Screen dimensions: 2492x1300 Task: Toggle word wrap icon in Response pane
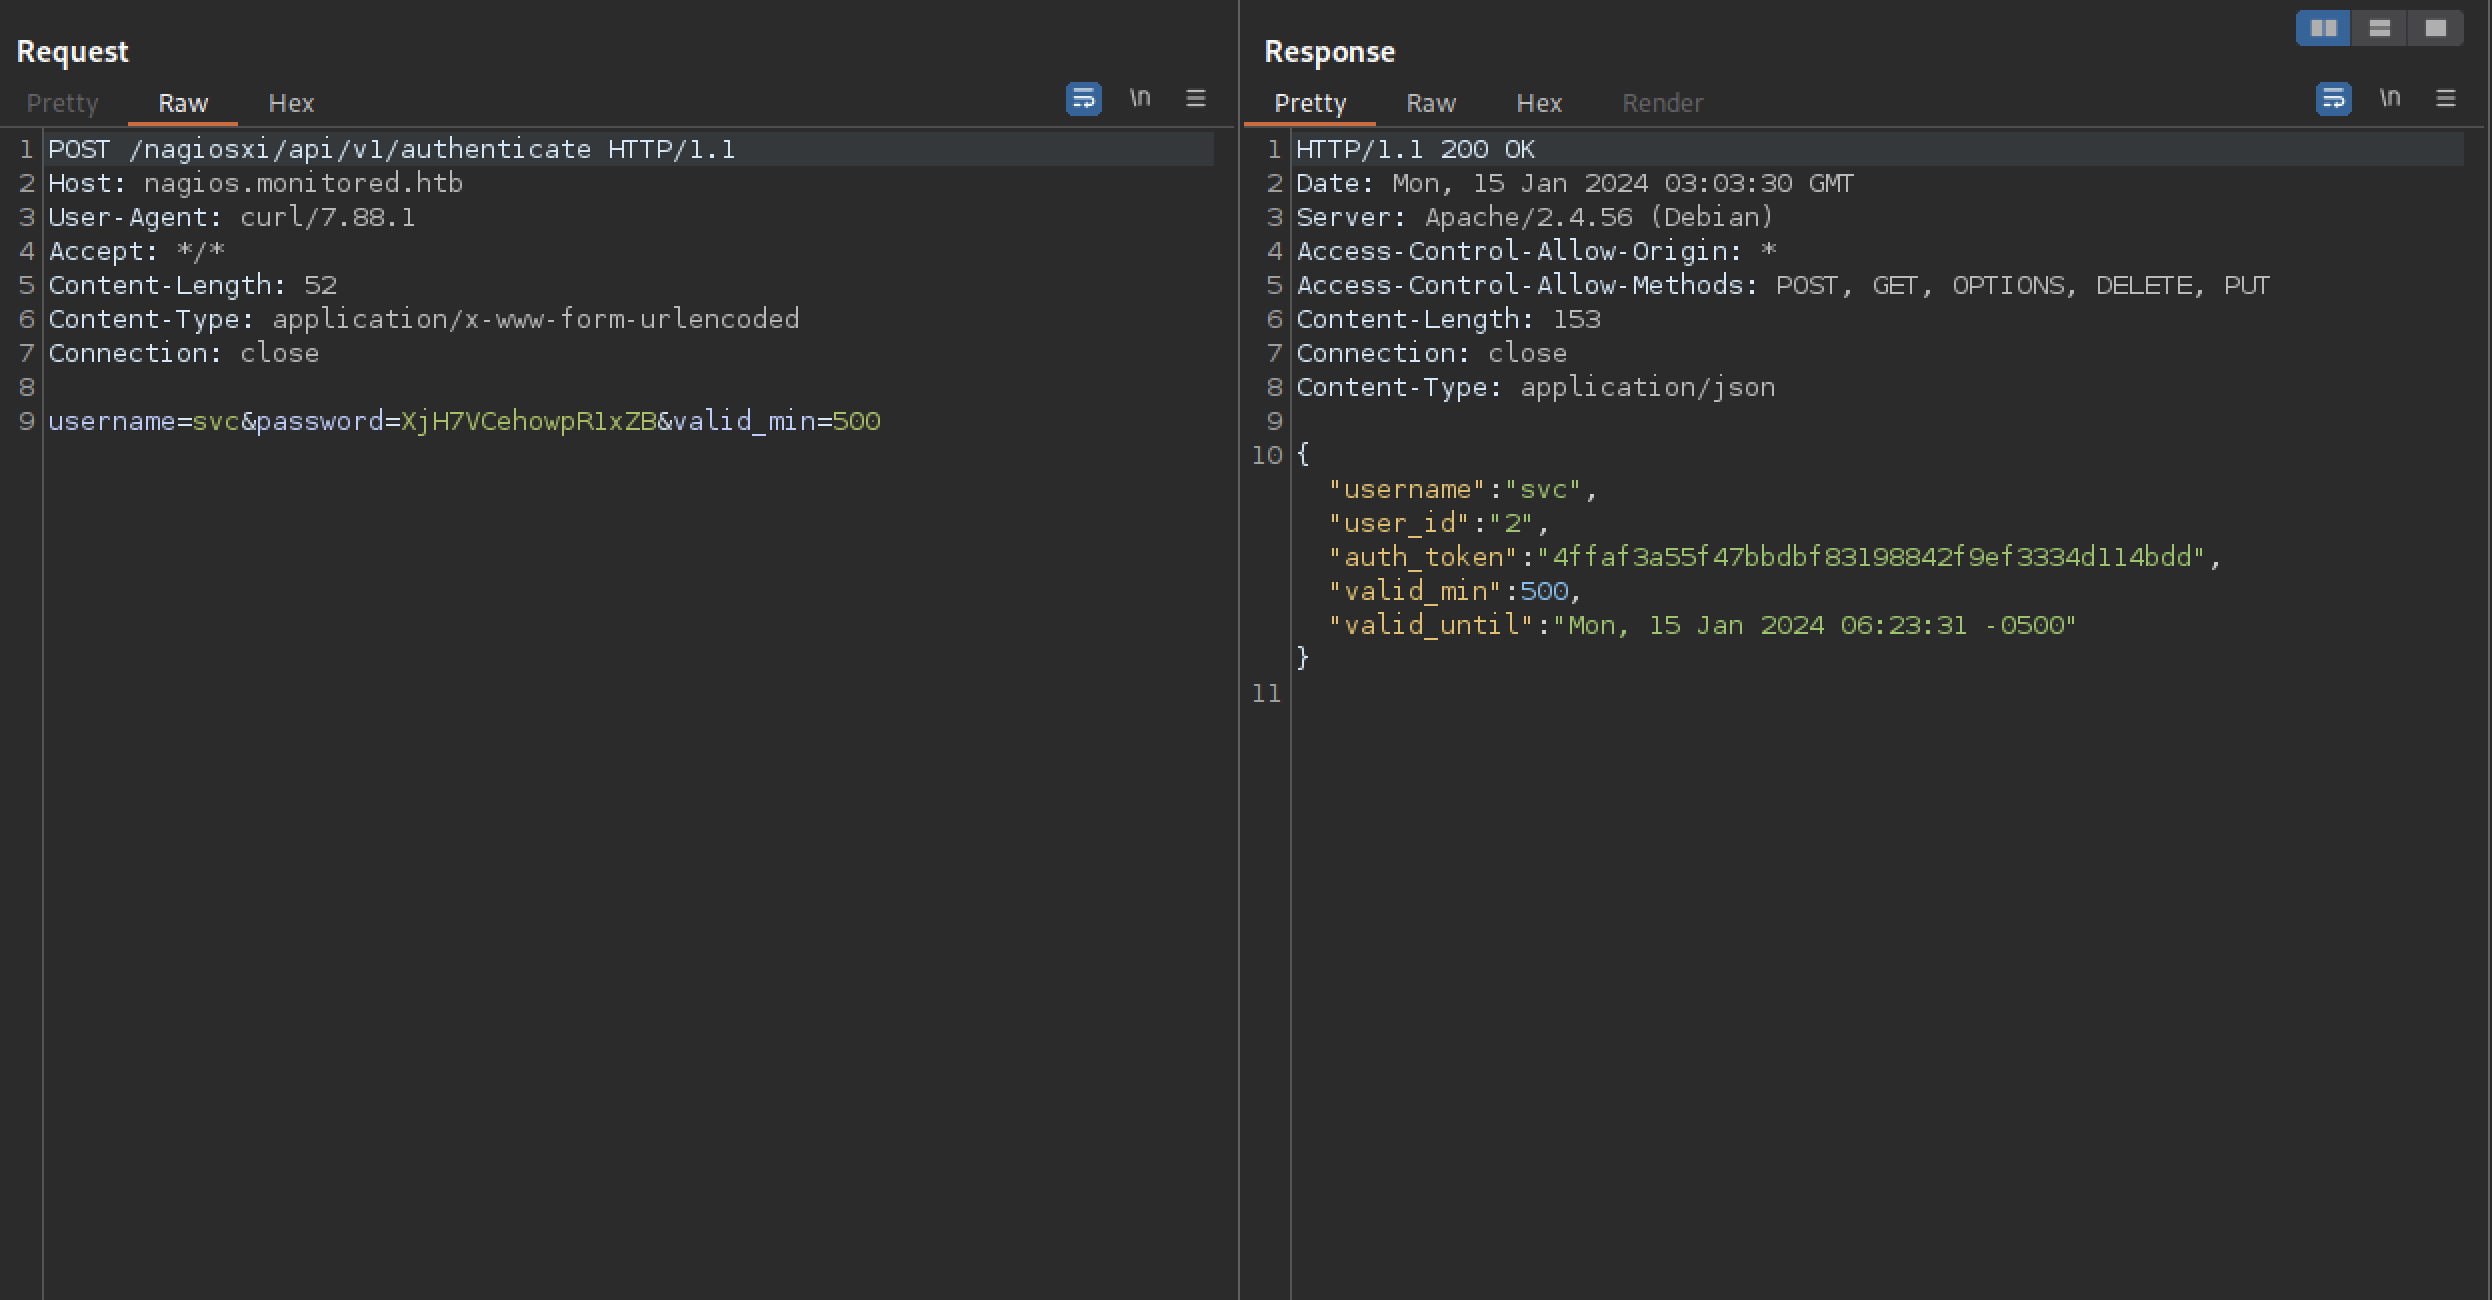[x=2333, y=99]
